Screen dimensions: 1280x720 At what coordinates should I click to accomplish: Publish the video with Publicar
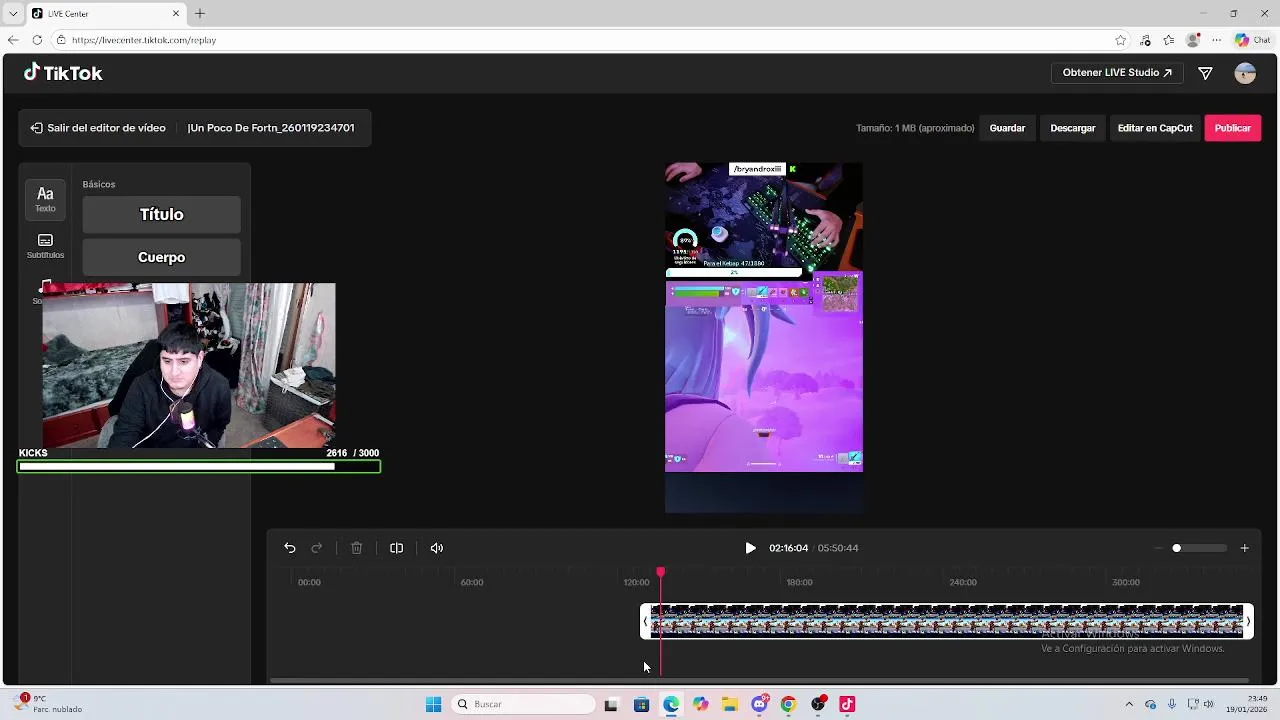[1233, 128]
